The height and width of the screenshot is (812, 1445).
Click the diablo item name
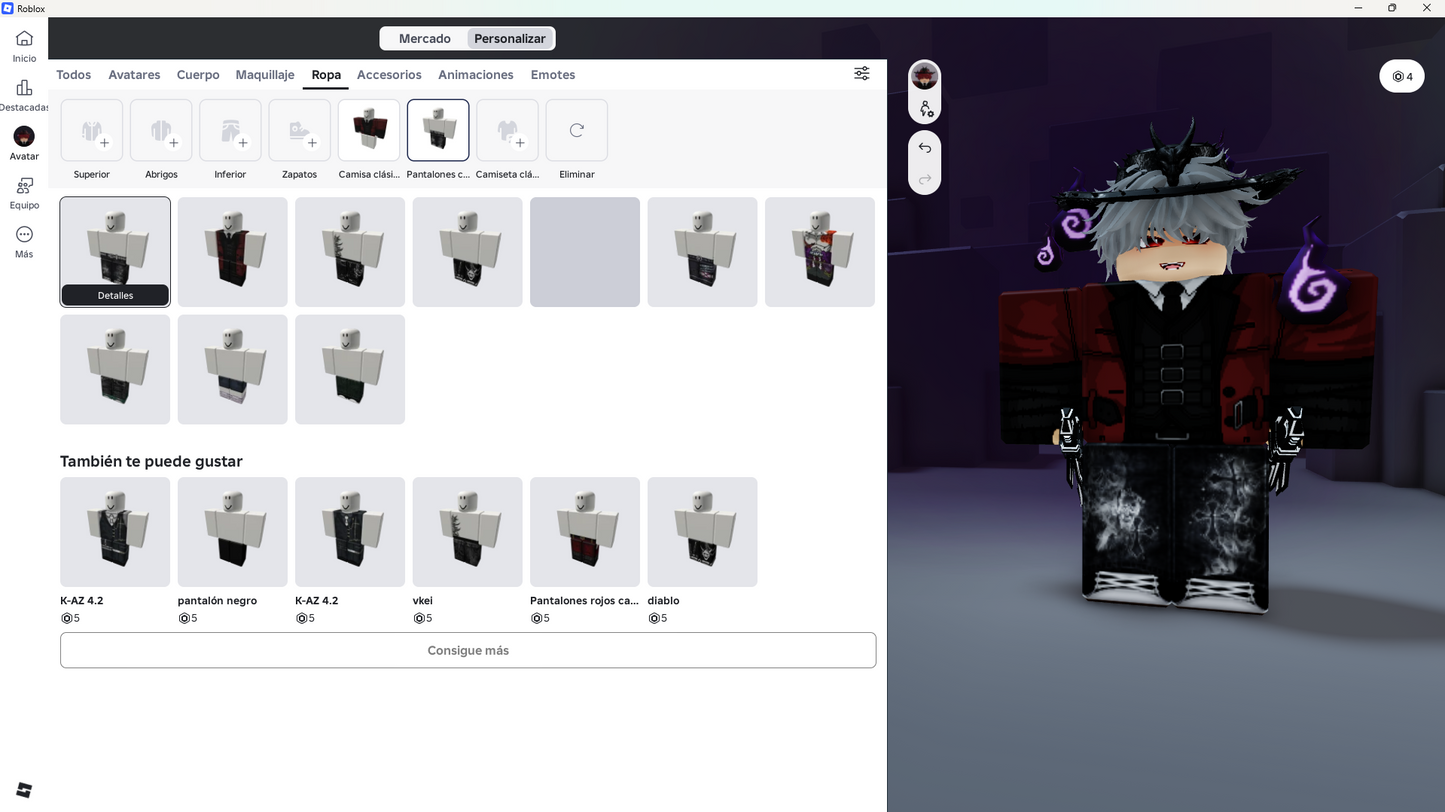point(664,601)
